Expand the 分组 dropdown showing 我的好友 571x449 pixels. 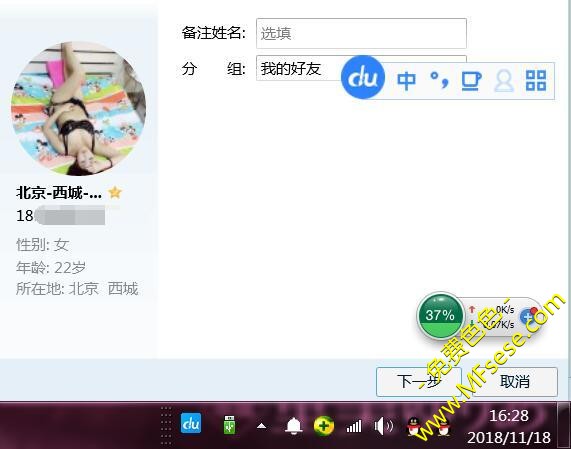(299, 68)
